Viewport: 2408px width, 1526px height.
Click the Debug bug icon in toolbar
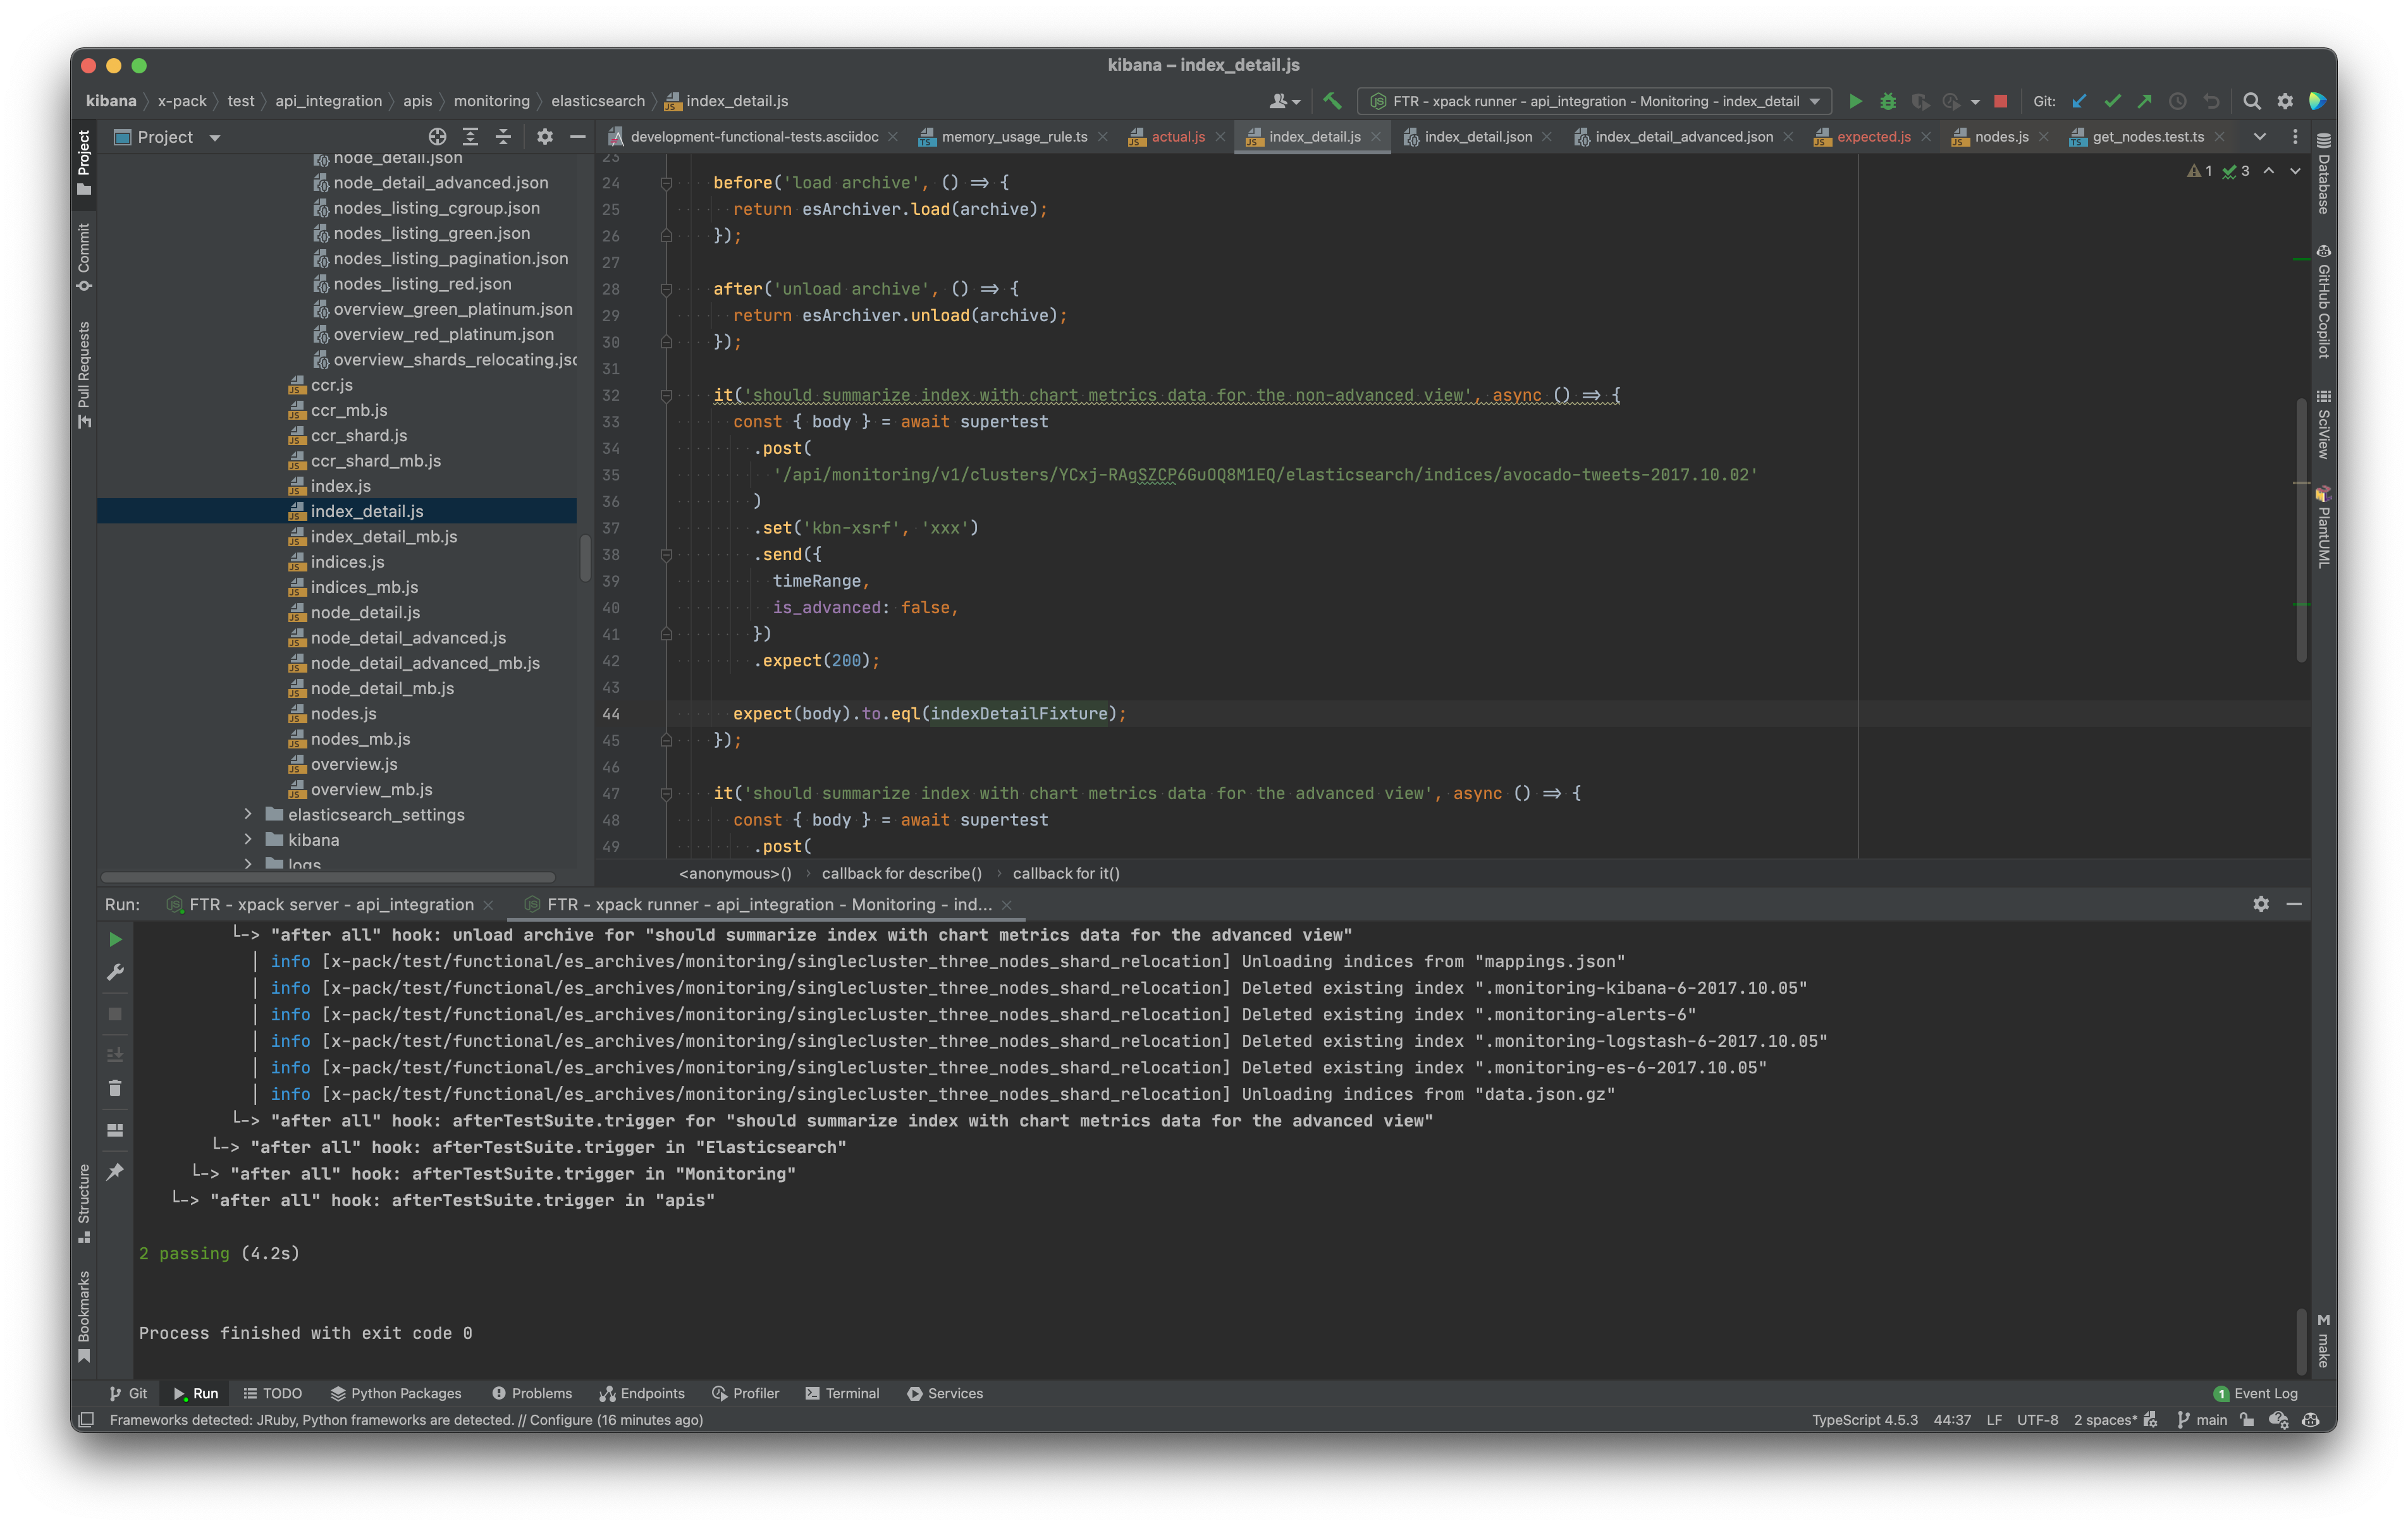tap(1888, 101)
